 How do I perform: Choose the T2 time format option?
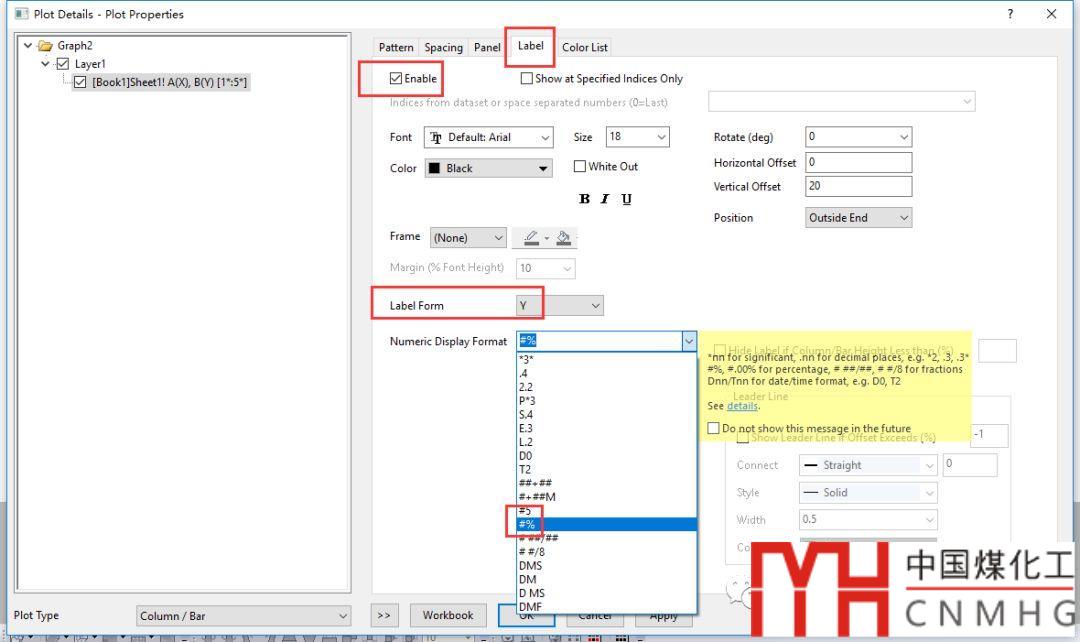click(x=607, y=469)
